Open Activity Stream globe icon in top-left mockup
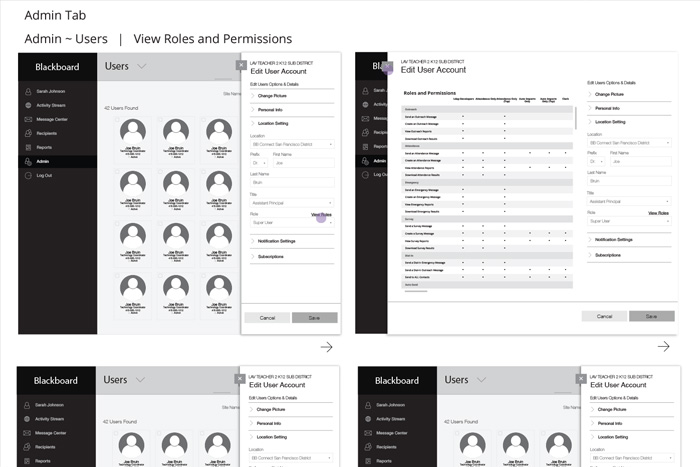 pyautogui.click(x=28, y=105)
